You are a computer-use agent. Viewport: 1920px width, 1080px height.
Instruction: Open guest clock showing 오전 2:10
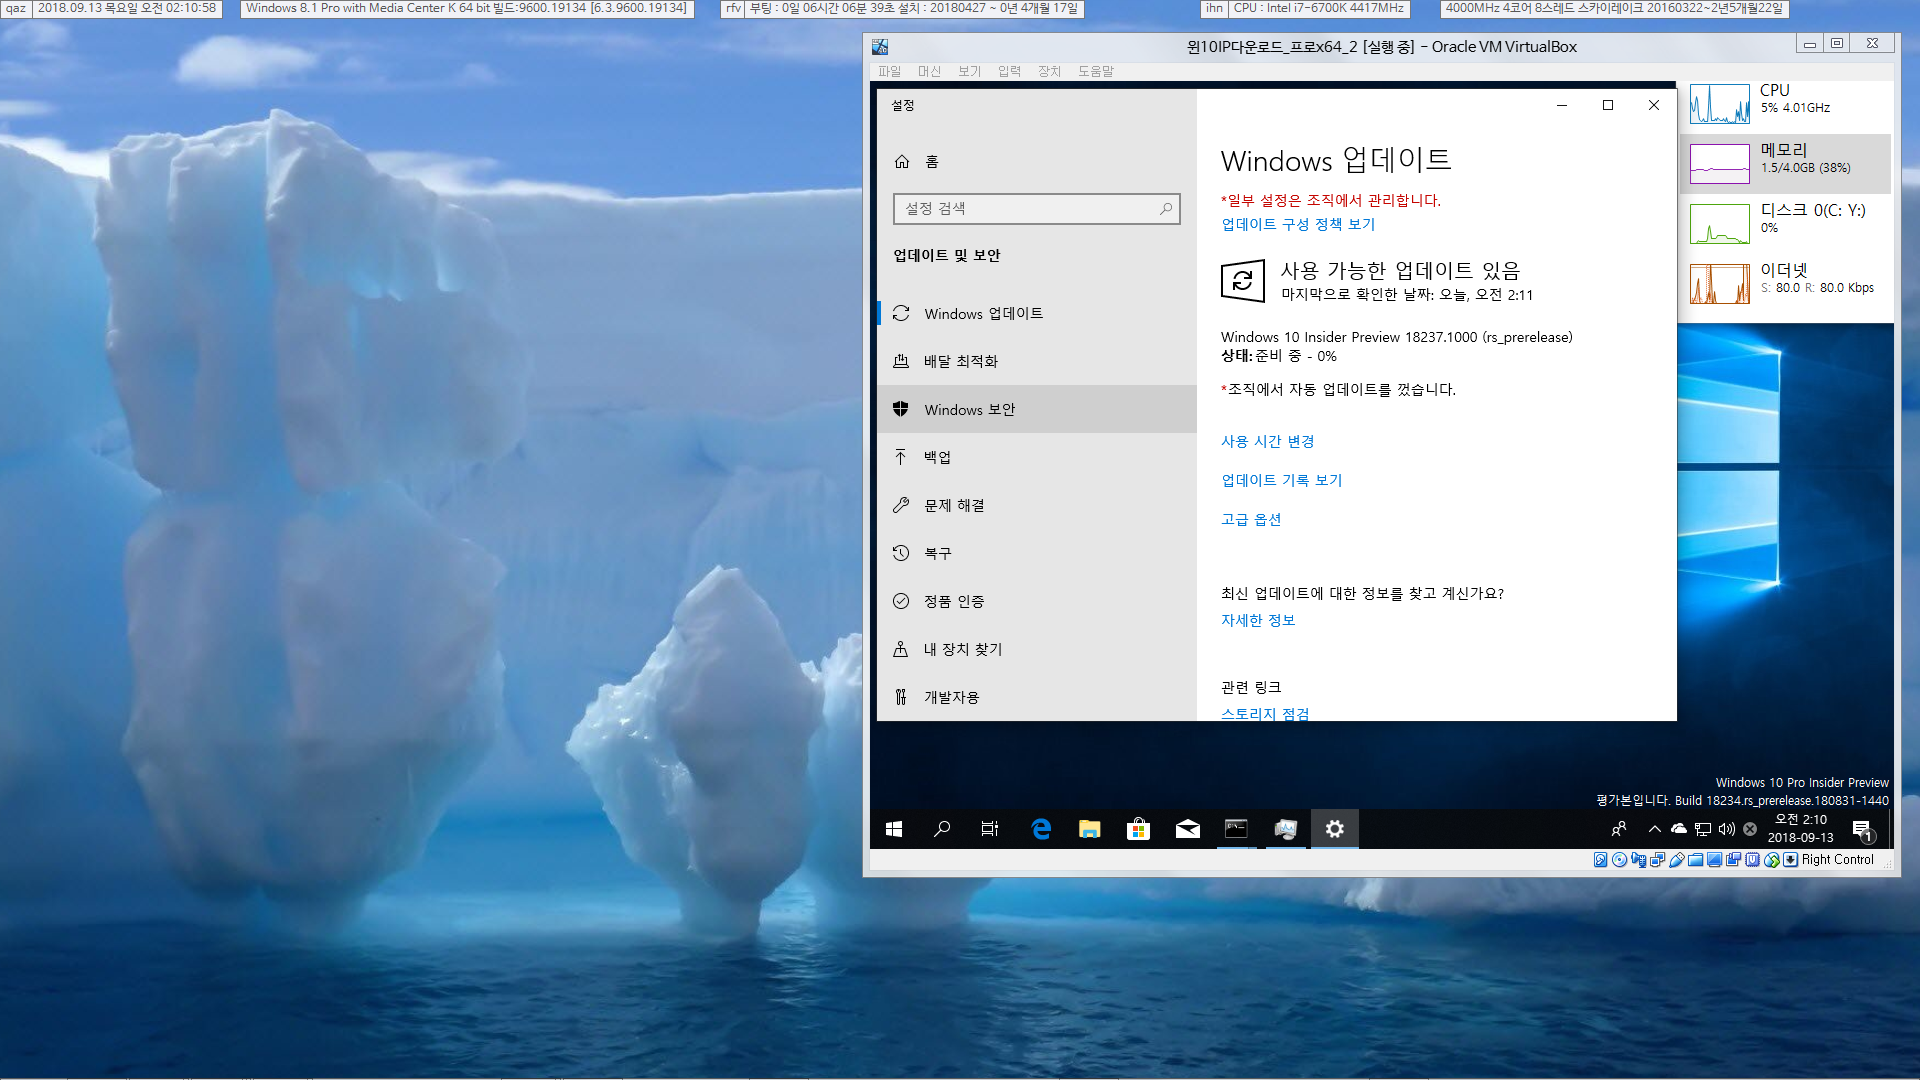click(1800, 828)
